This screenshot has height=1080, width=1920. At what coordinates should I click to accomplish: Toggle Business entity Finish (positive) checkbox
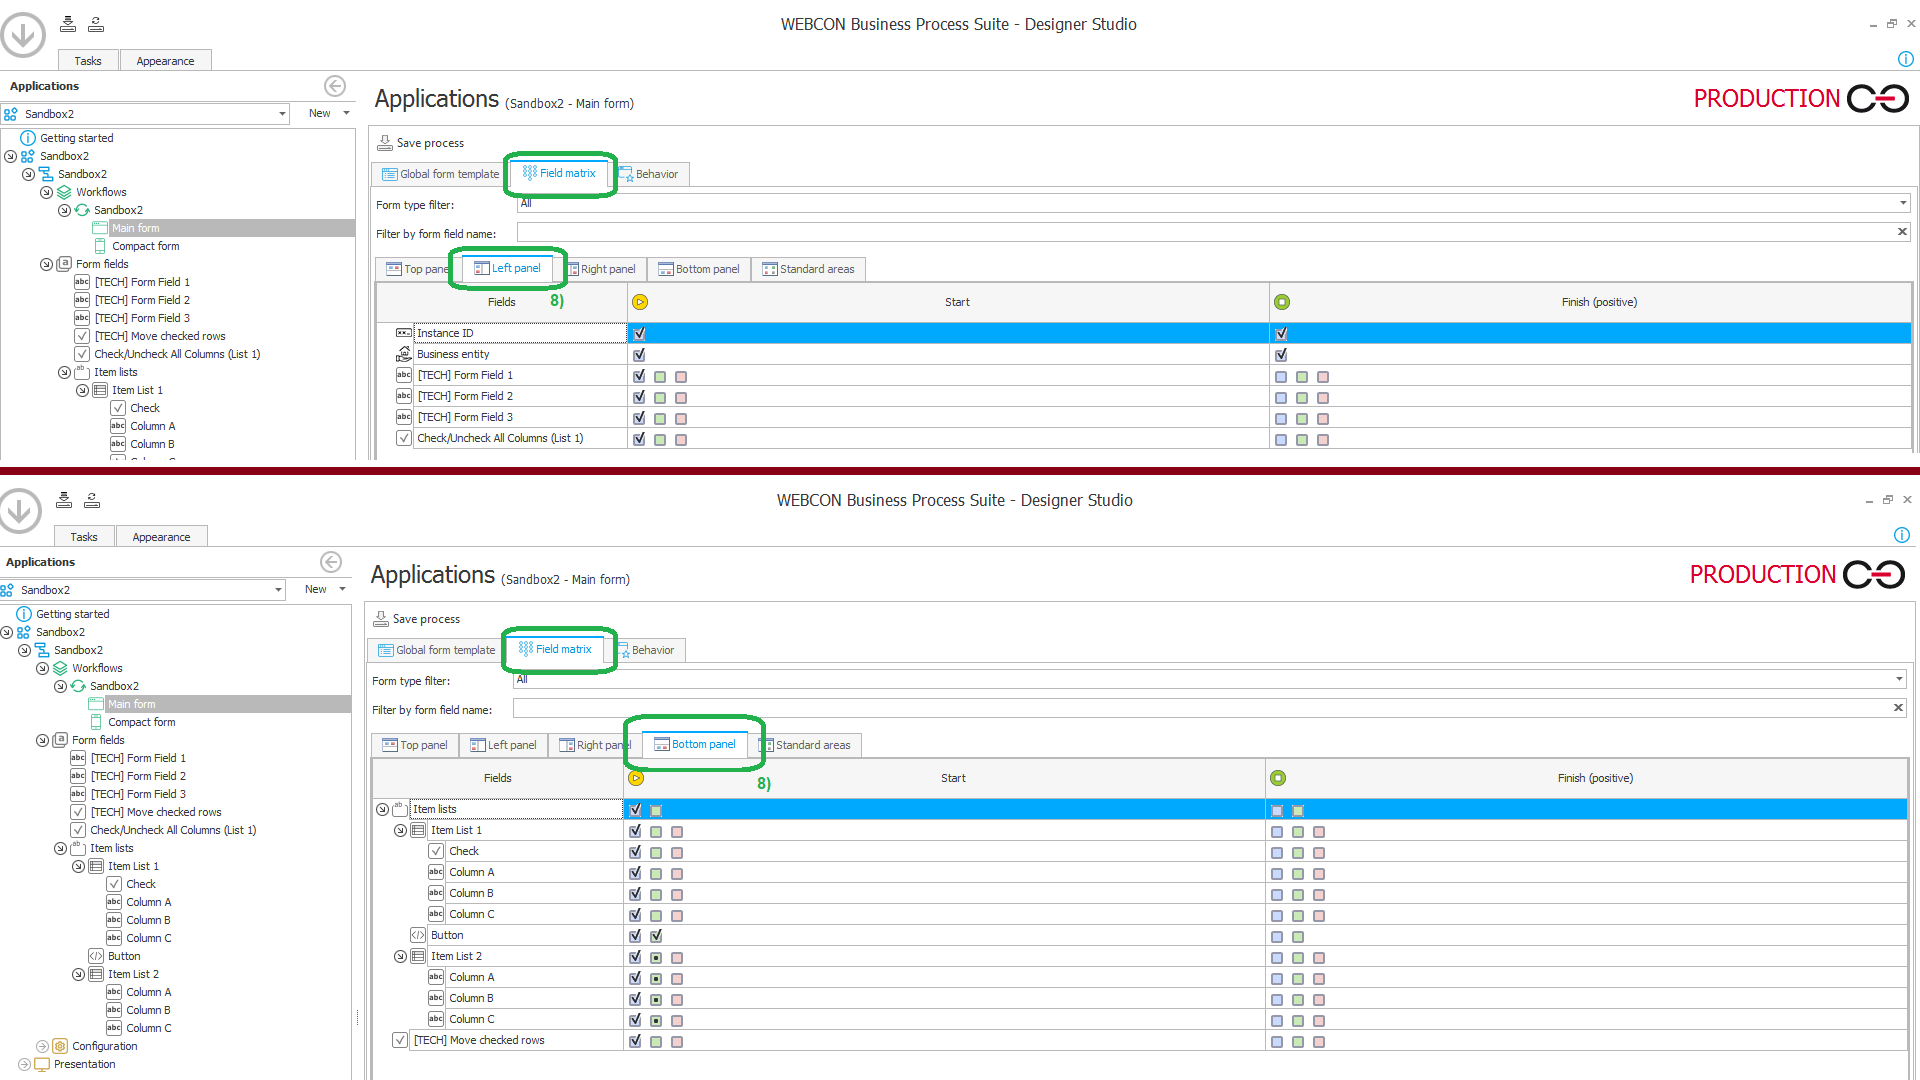tap(1281, 355)
